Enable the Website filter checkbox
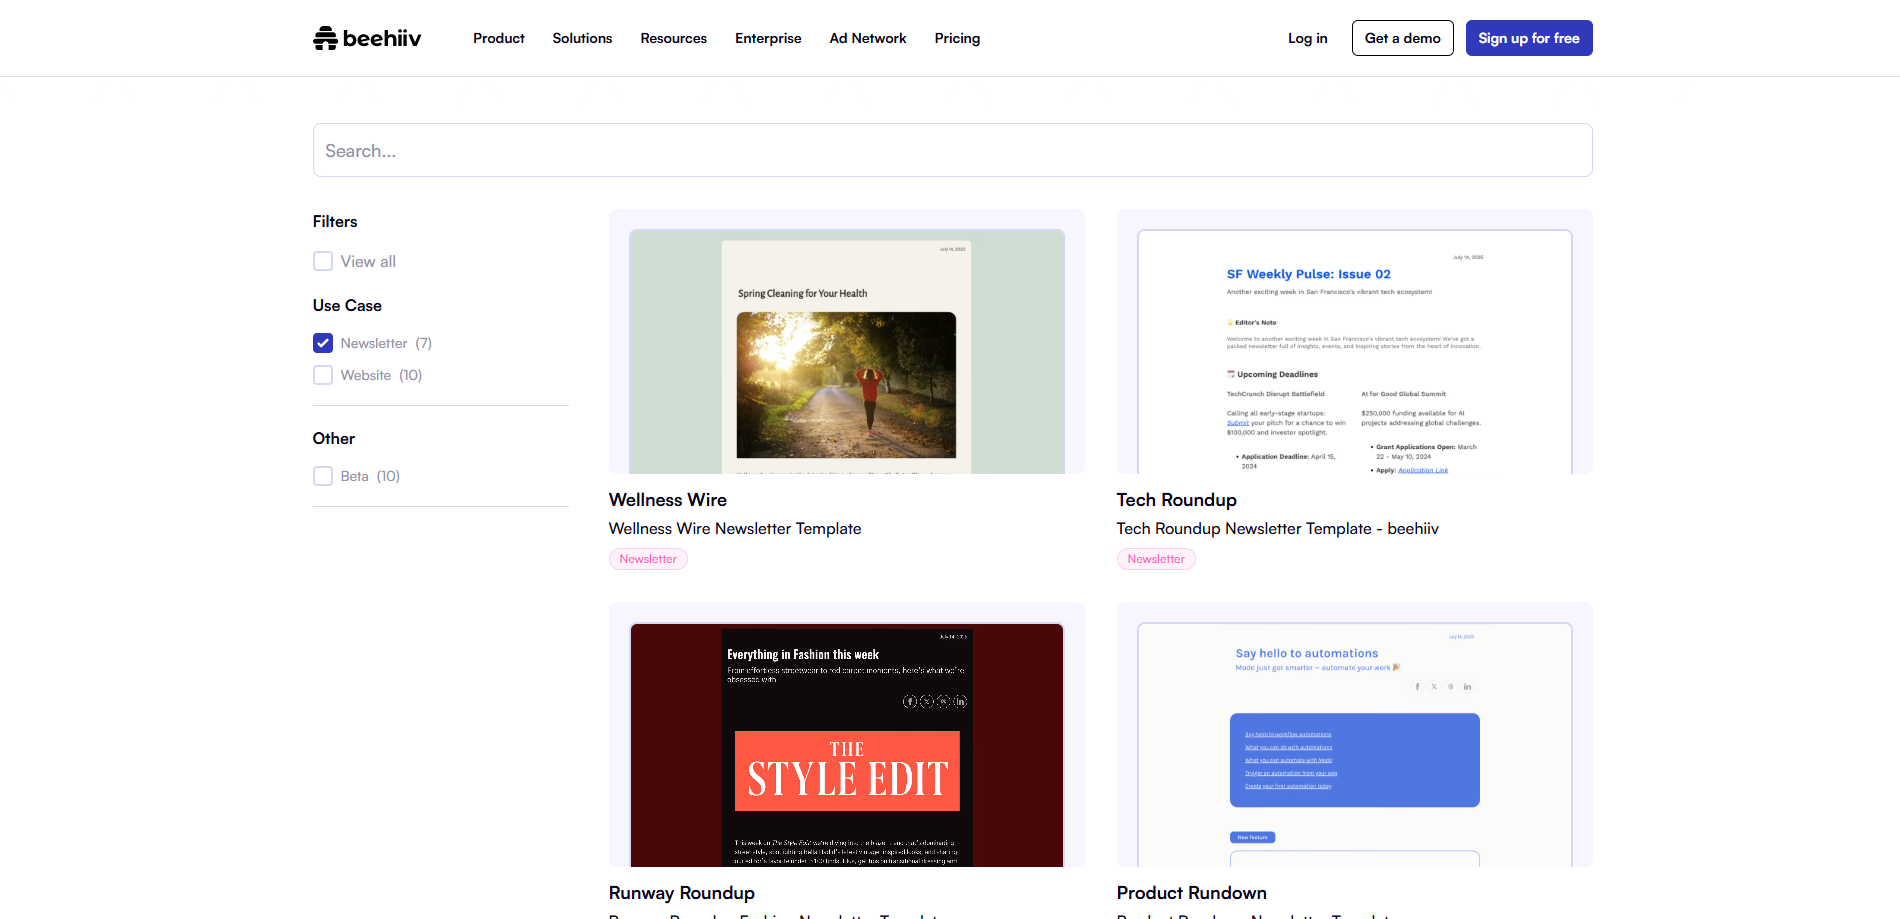 pyautogui.click(x=323, y=375)
